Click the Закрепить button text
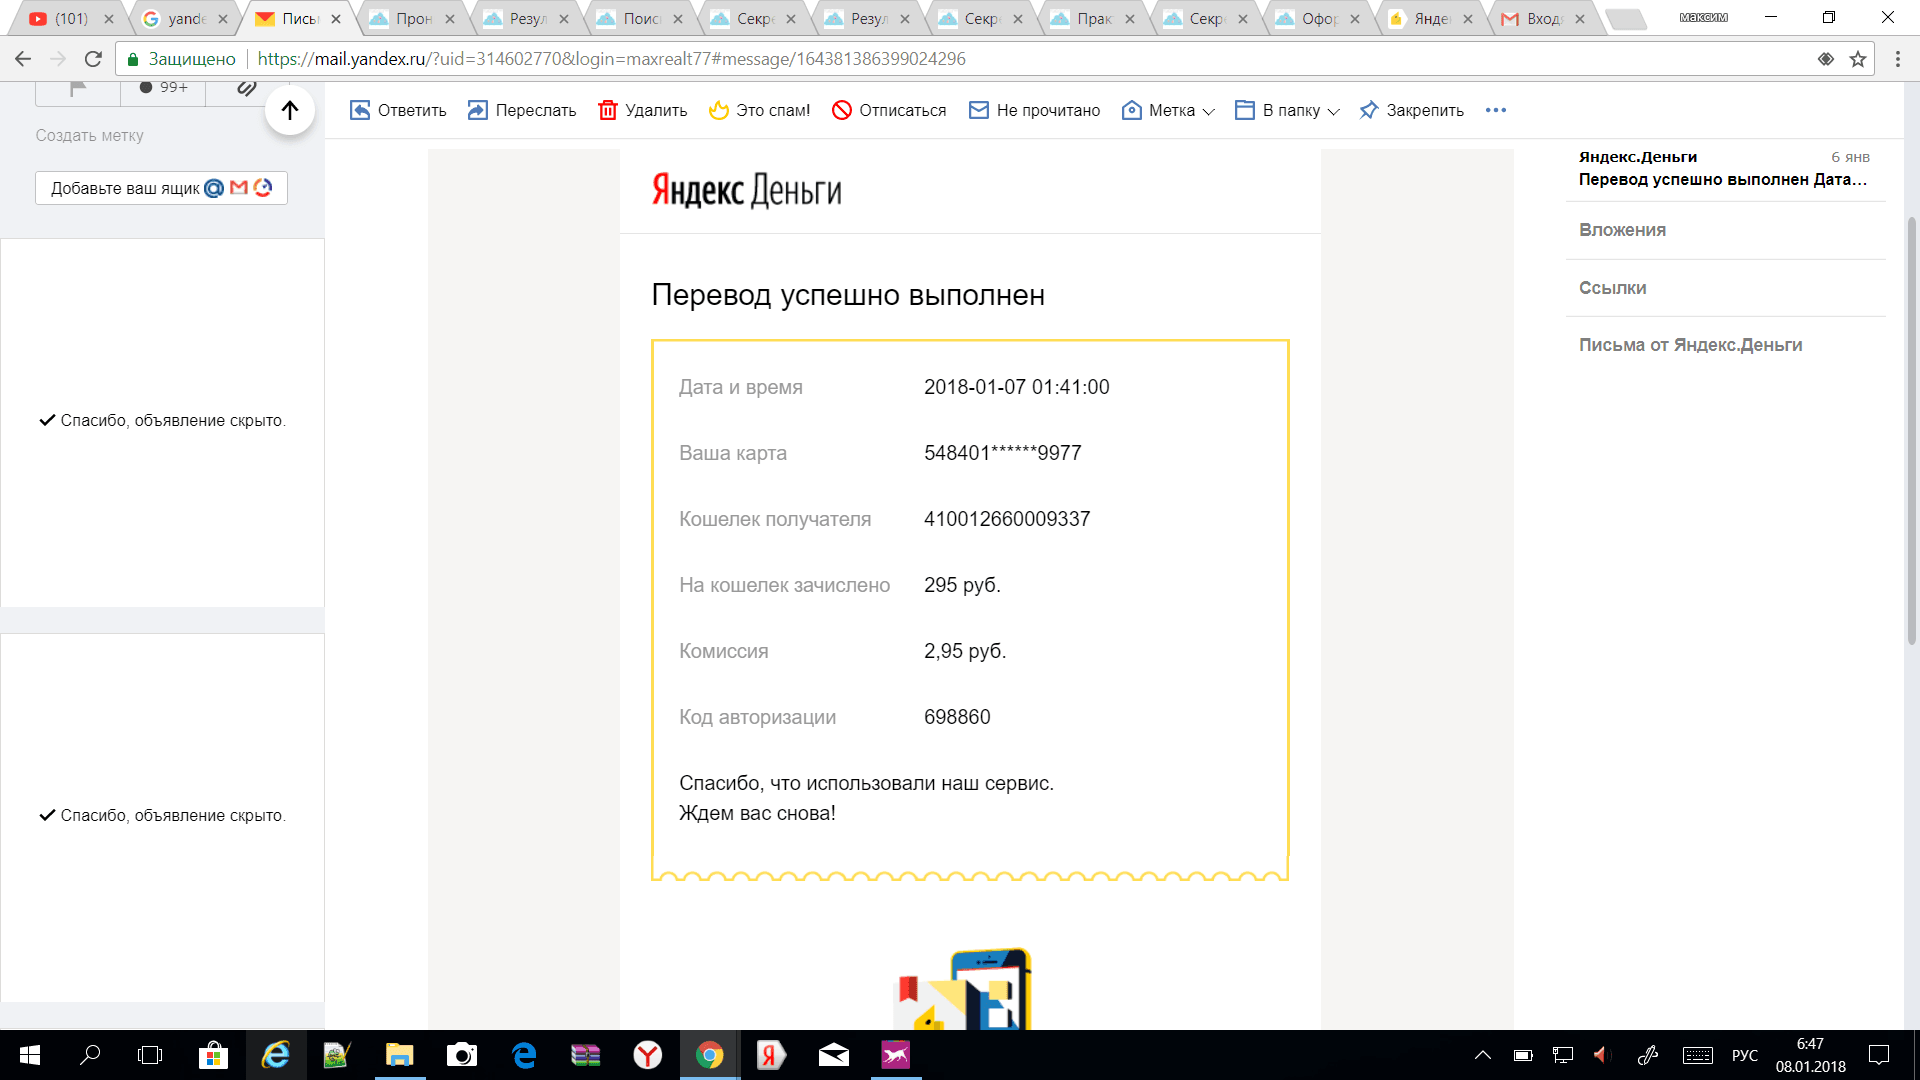1920x1080 pixels. [1425, 110]
